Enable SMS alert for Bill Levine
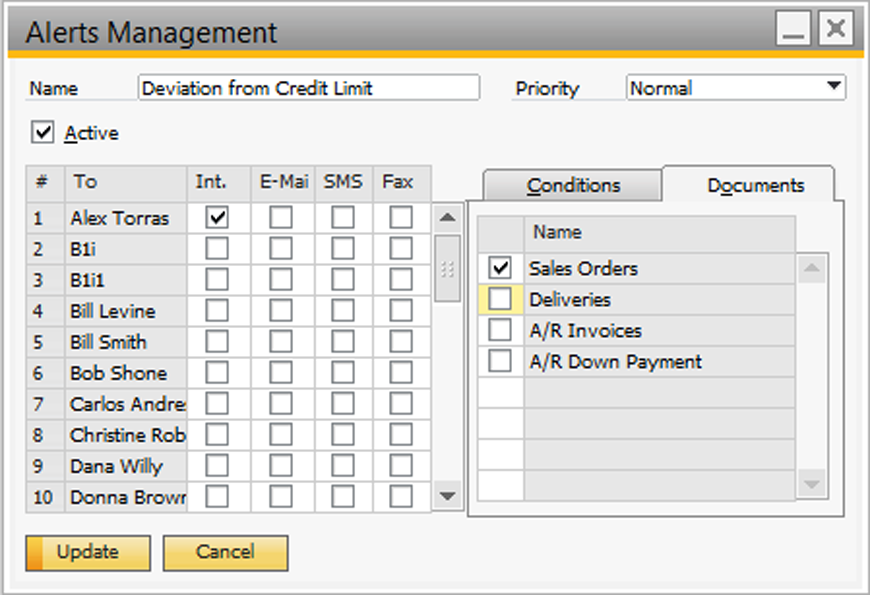The image size is (870, 595). pos(343,310)
